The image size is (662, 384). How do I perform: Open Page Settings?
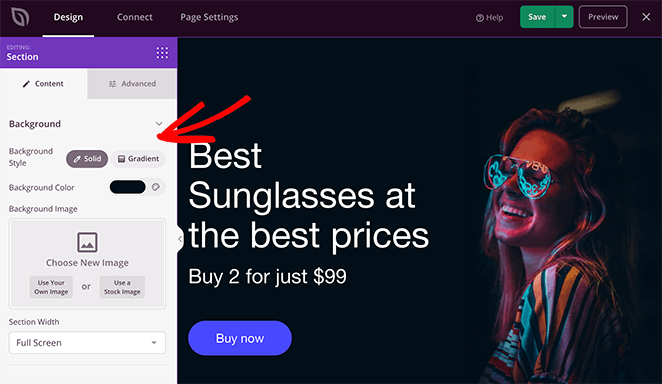(x=209, y=17)
